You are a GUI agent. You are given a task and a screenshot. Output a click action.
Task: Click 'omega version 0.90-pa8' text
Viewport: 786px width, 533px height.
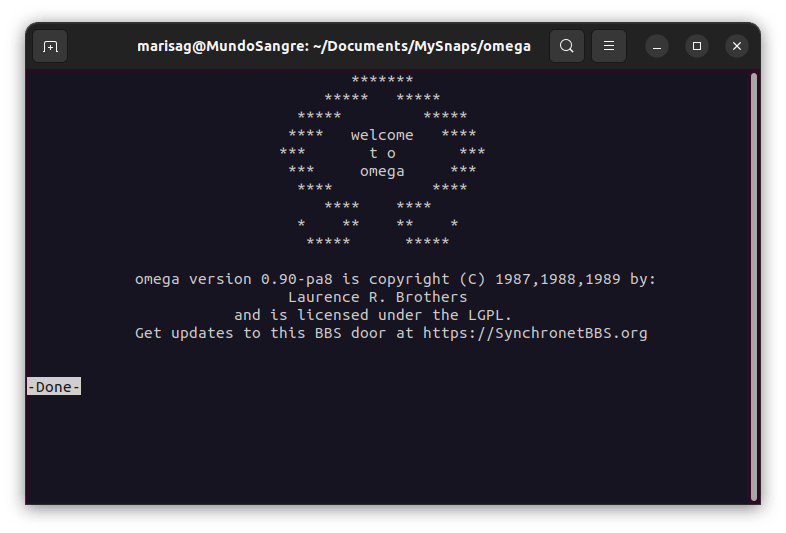234,279
